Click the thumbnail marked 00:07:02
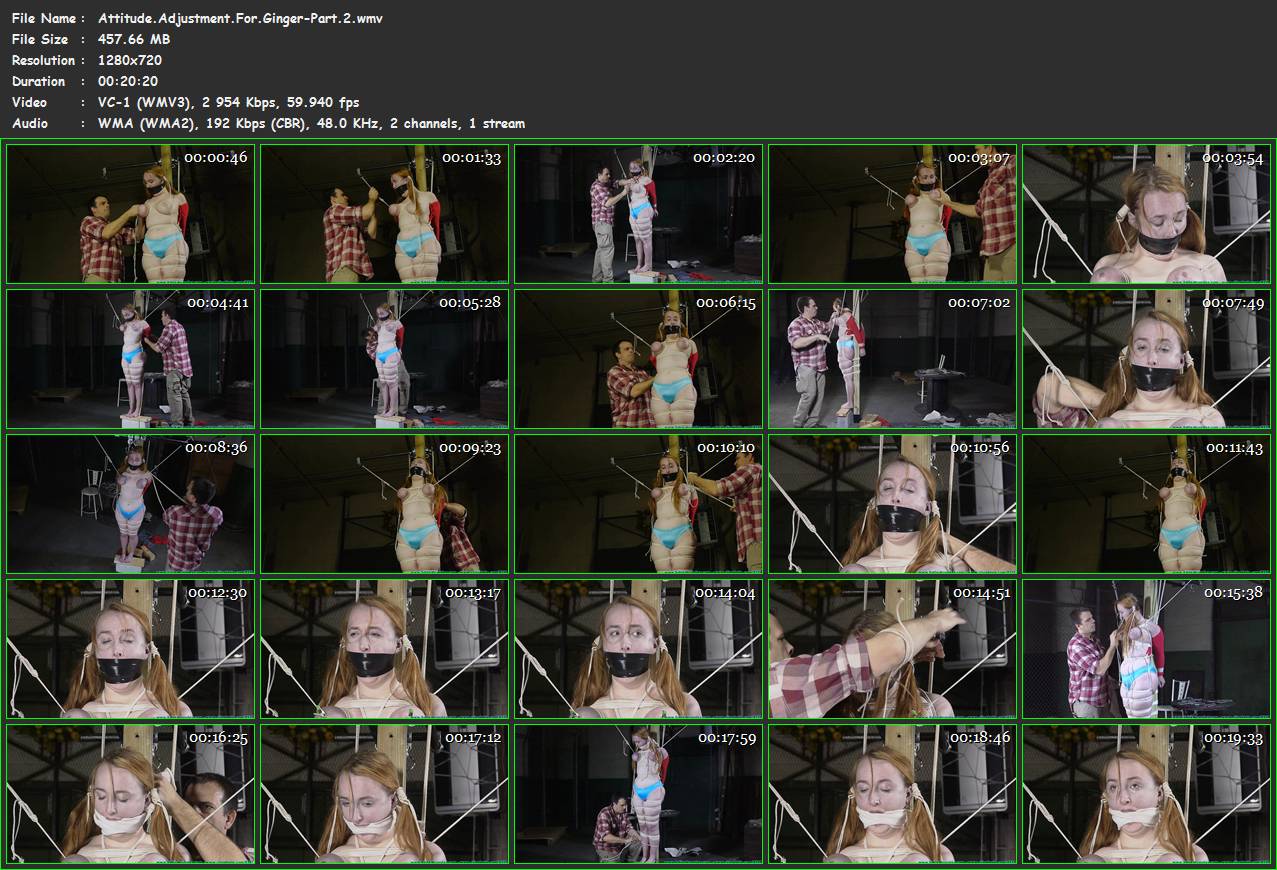 (892, 359)
